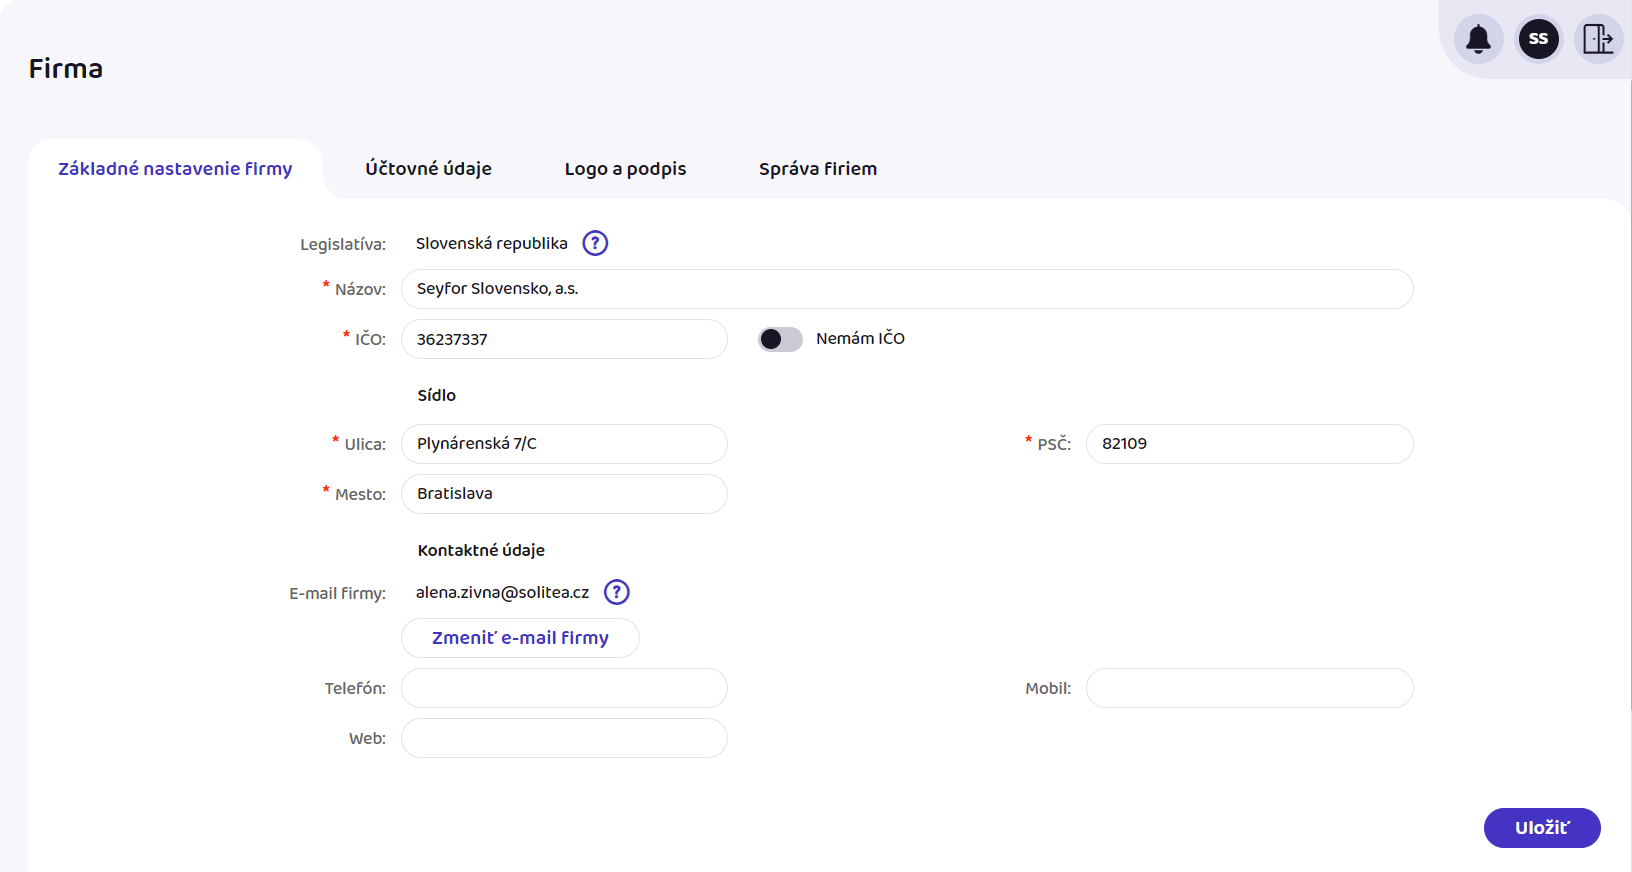
Task: Open the Správa firiem tab
Action: pyautogui.click(x=817, y=169)
